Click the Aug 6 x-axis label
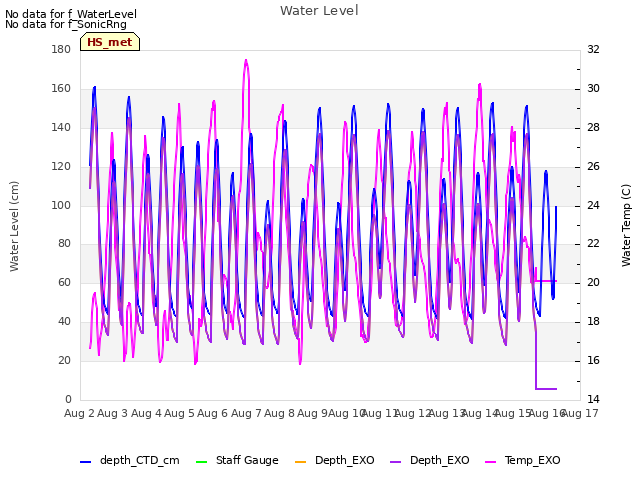The width and height of the screenshot is (640, 480). click(x=212, y=413)
